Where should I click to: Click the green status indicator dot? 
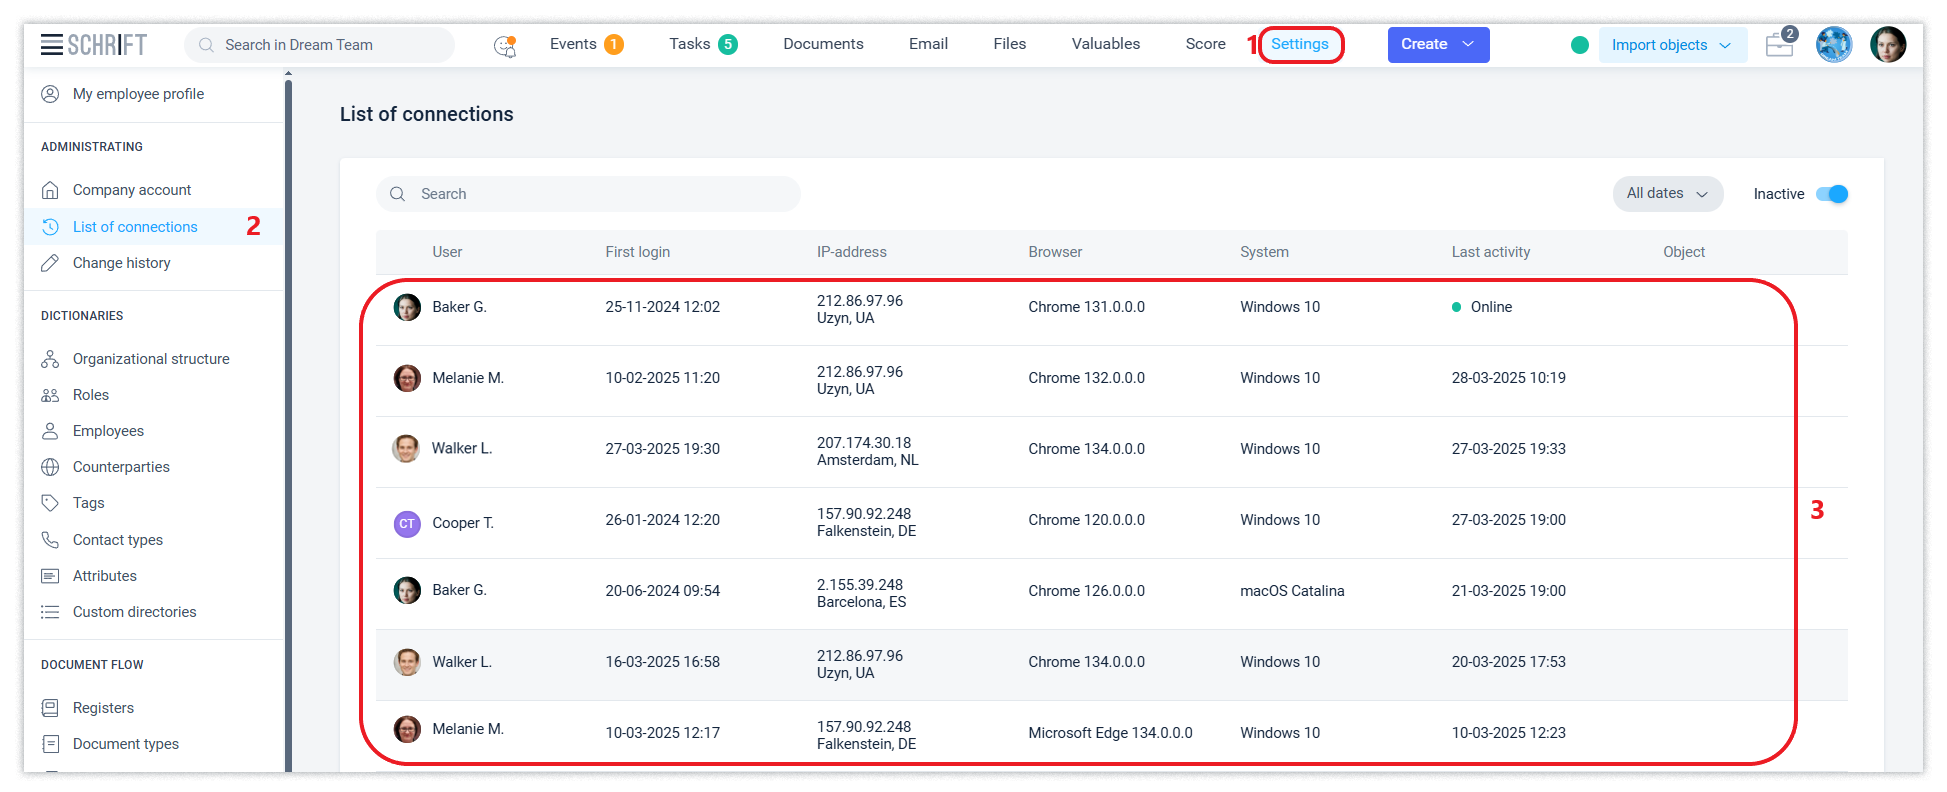click(1580, 45)
